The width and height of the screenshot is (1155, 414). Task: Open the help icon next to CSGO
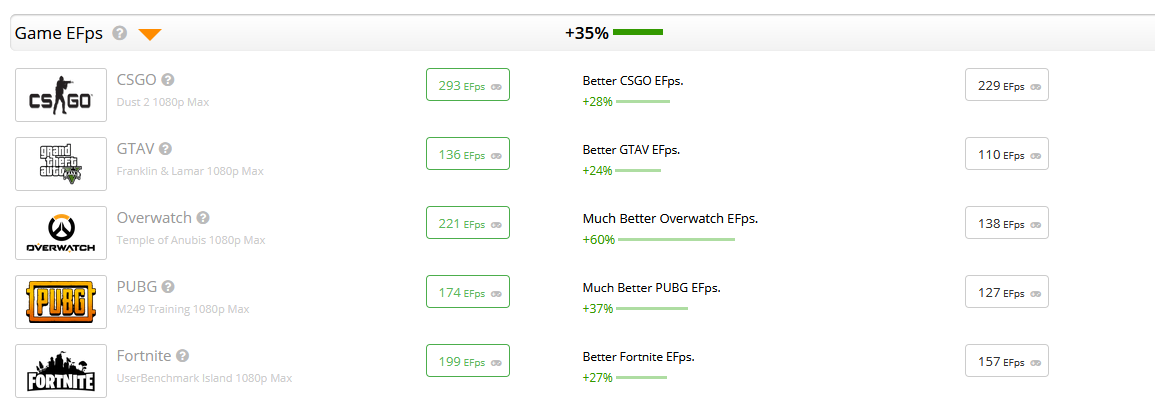coord(168,80)
